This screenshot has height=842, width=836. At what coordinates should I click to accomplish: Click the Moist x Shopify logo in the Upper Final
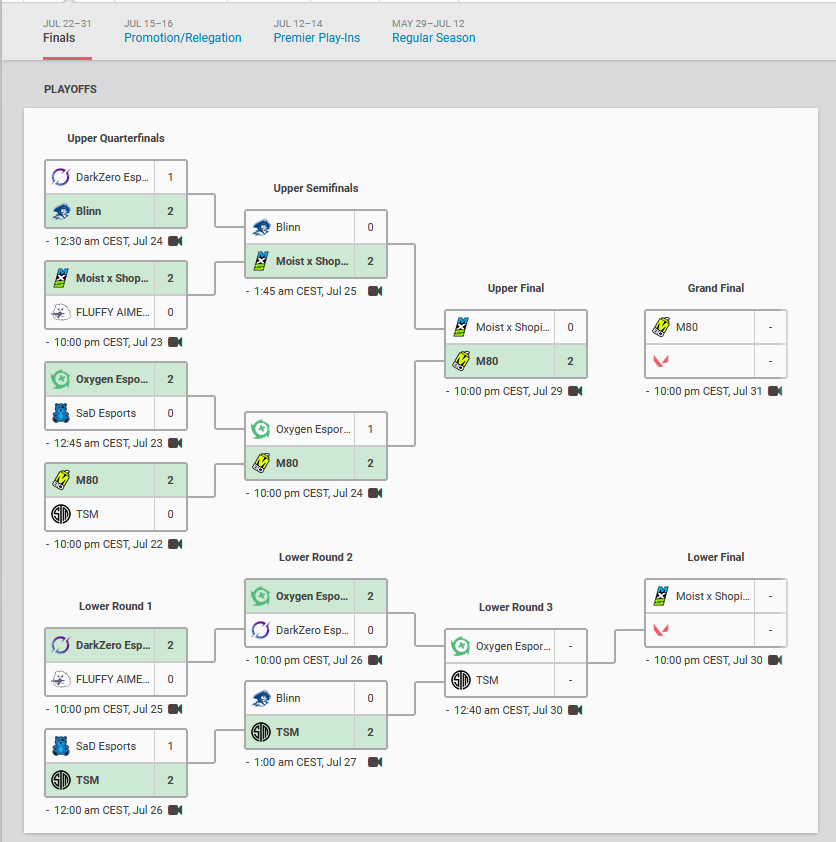[x=461, y=326]
